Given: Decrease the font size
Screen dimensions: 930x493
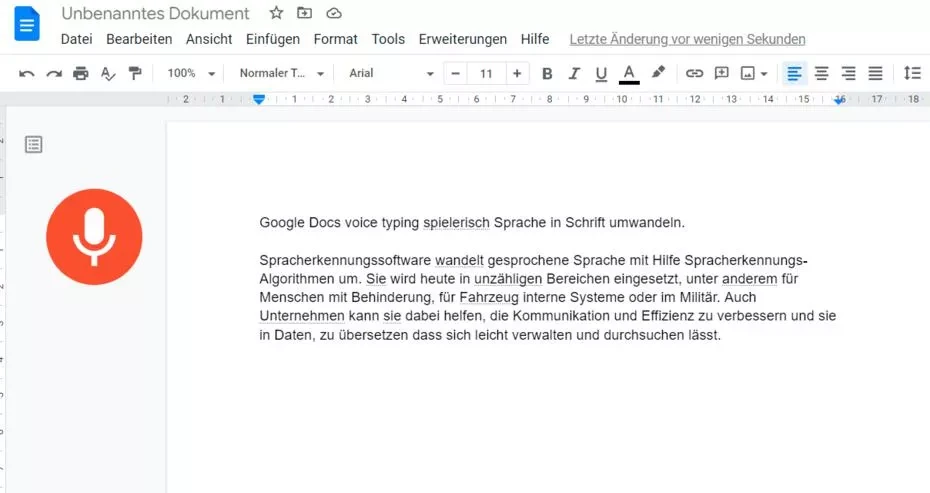Looking at the screenshot, I should coord(456,74).
